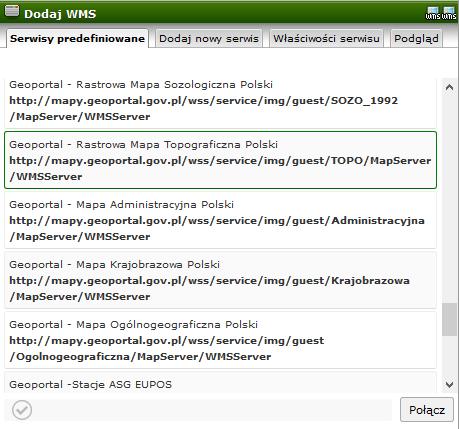Select Geoportal - Rastrowa Mapa Sozologiczna Polski
The image size is (459, 429).
click(x=220, y=103)
